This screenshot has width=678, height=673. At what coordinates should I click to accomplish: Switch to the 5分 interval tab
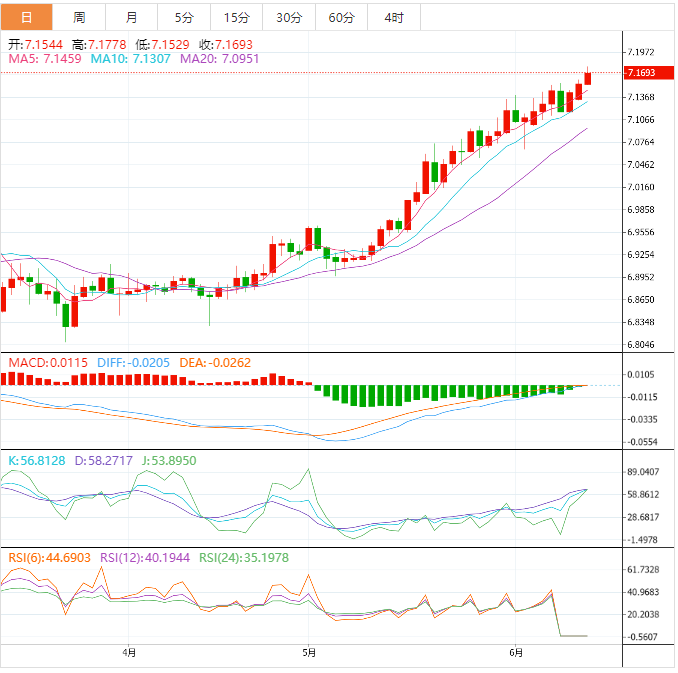pyautogui.click(x=185, y=17)
